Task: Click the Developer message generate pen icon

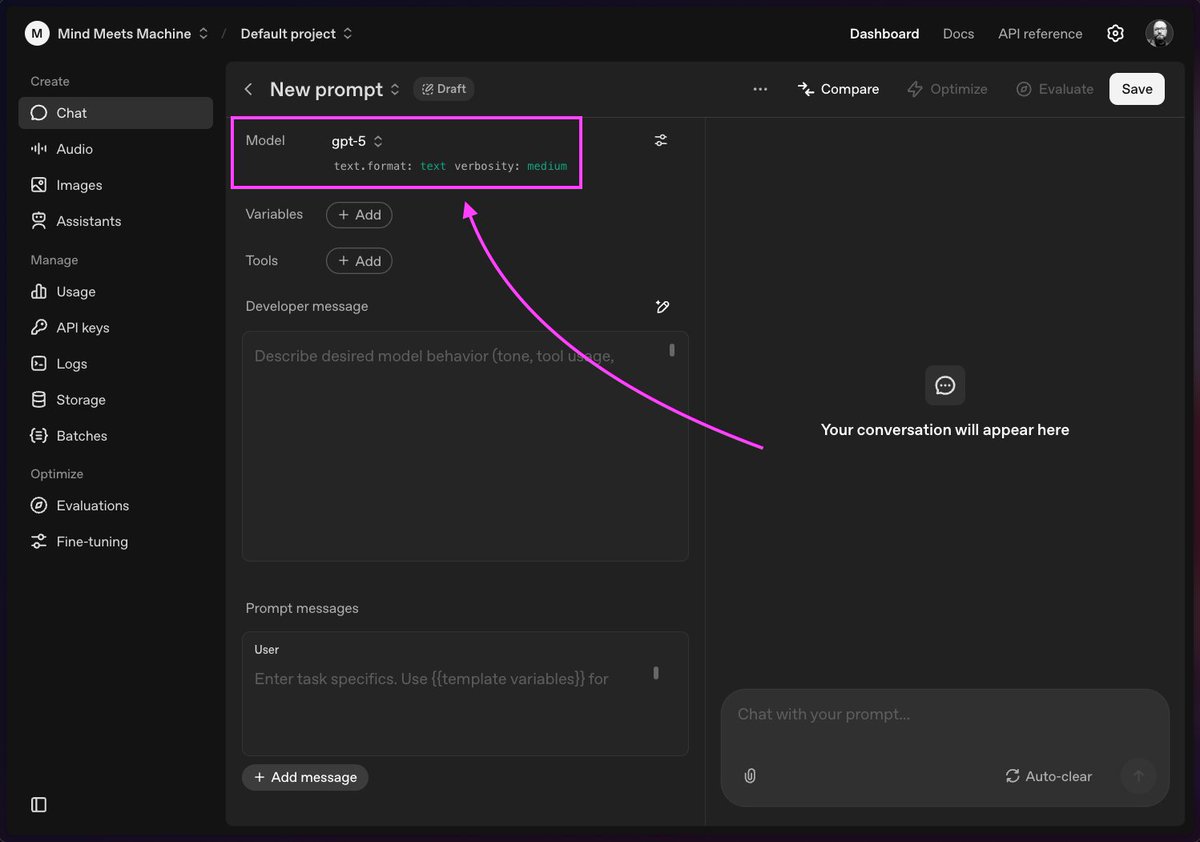Action: [x=662, y=306]
